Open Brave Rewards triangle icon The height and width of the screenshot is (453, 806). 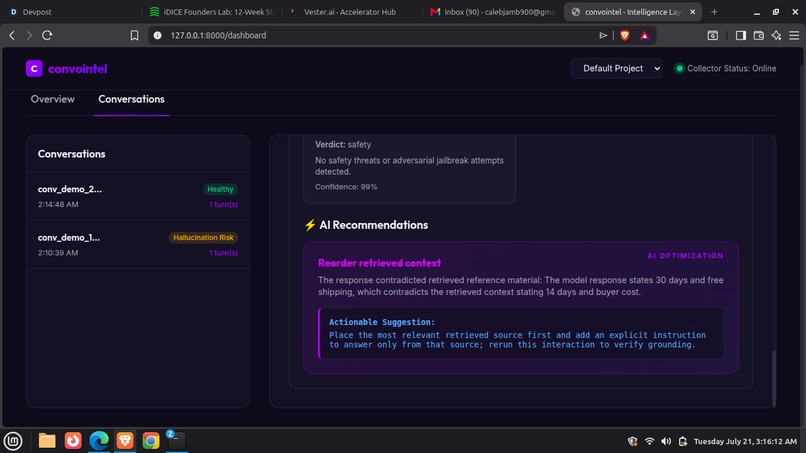click(645, 35)
